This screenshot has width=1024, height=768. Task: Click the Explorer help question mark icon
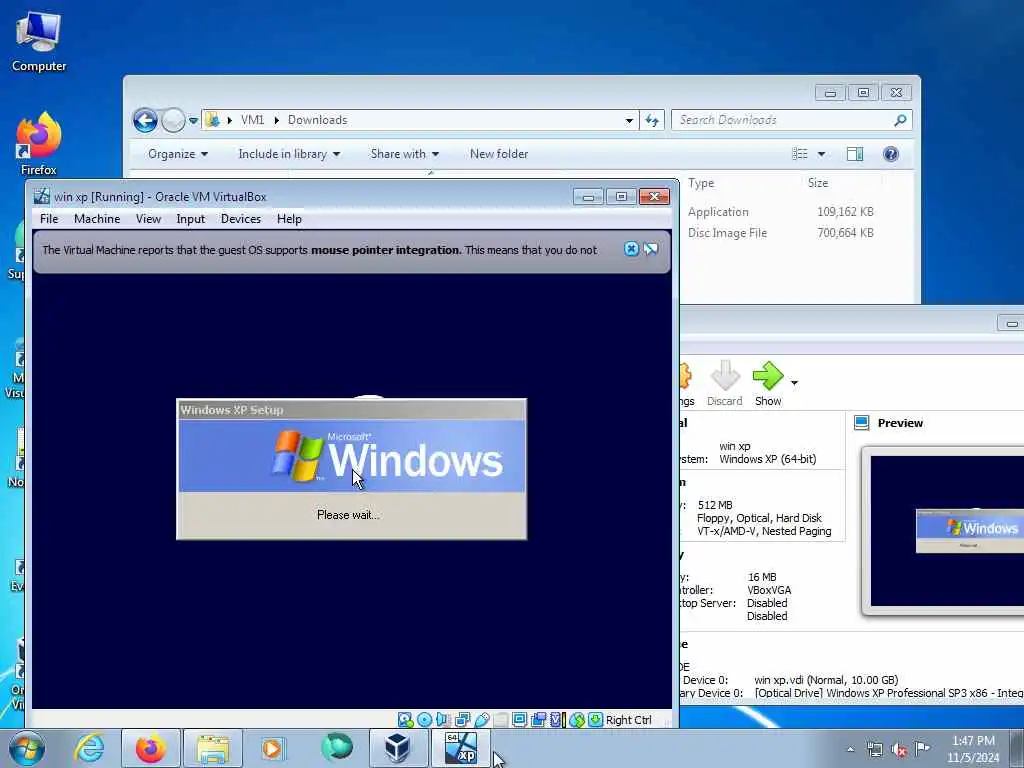[891, 154]
